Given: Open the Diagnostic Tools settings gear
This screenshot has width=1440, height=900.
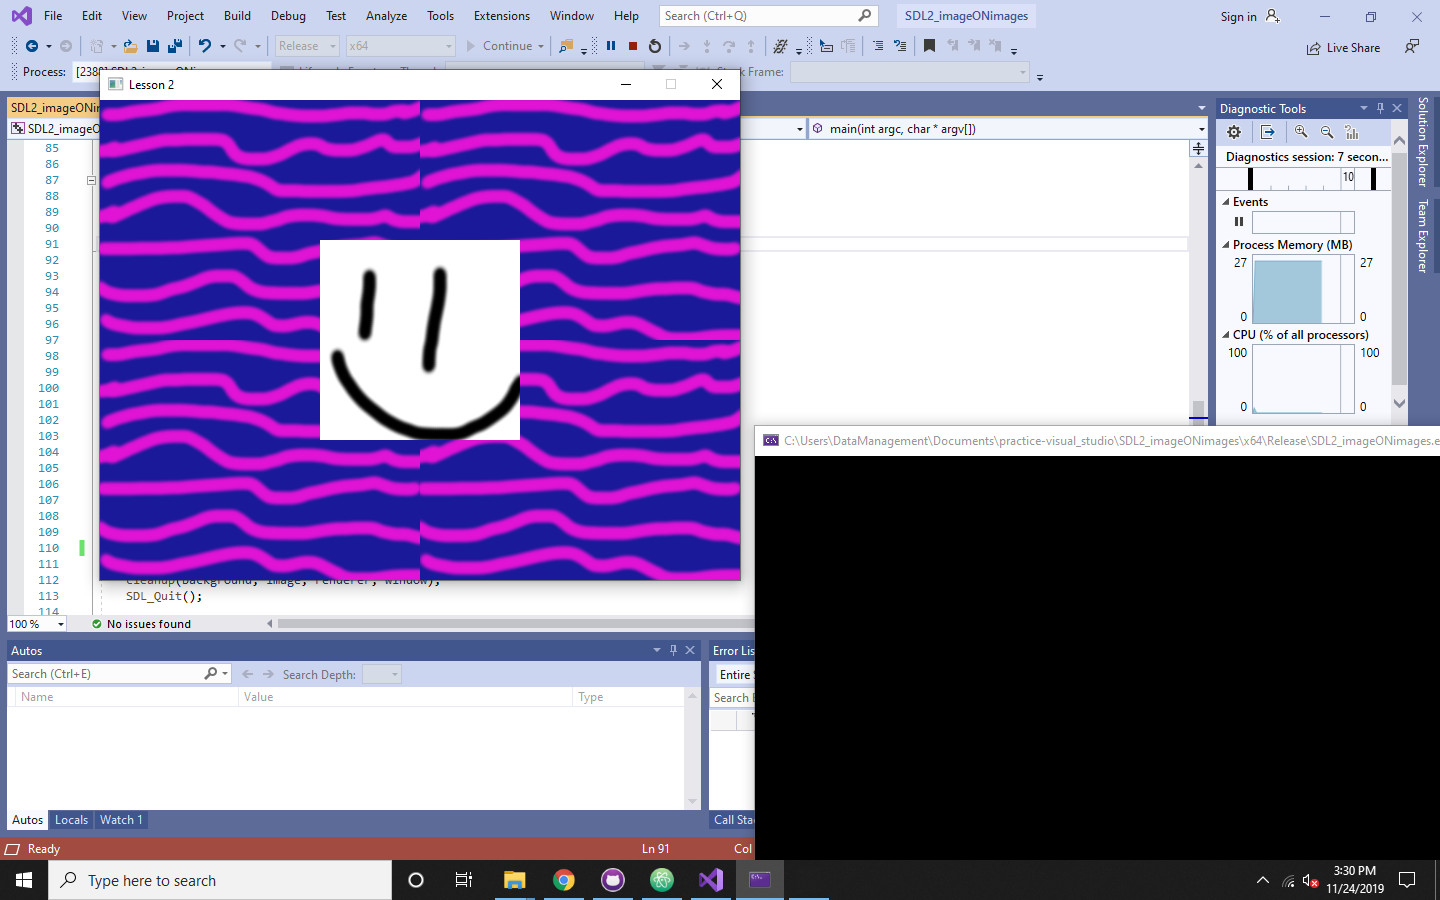Looking at the screenshot, I should (x=1233, y=131).
